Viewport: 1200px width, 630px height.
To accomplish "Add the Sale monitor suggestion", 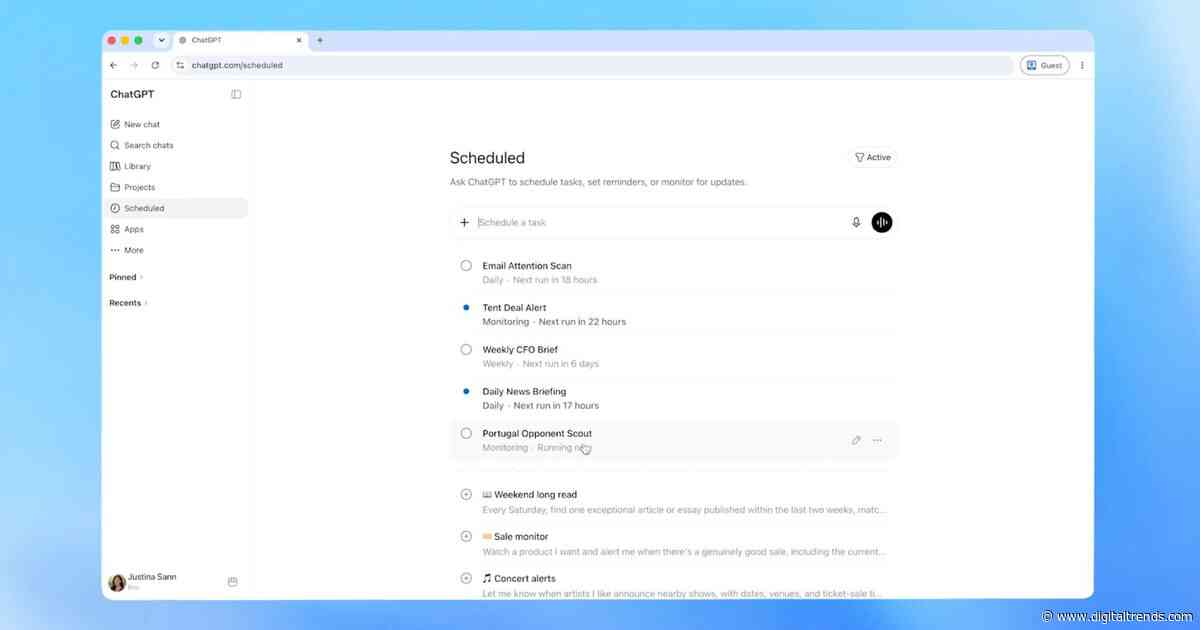I will [x=466, y=537].
